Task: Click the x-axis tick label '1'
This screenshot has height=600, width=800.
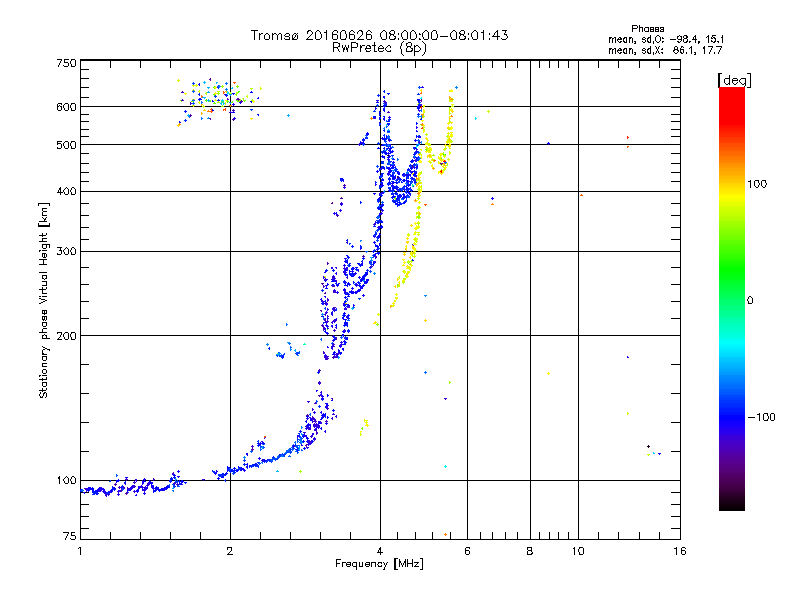Action: click(x=80, y=551)
